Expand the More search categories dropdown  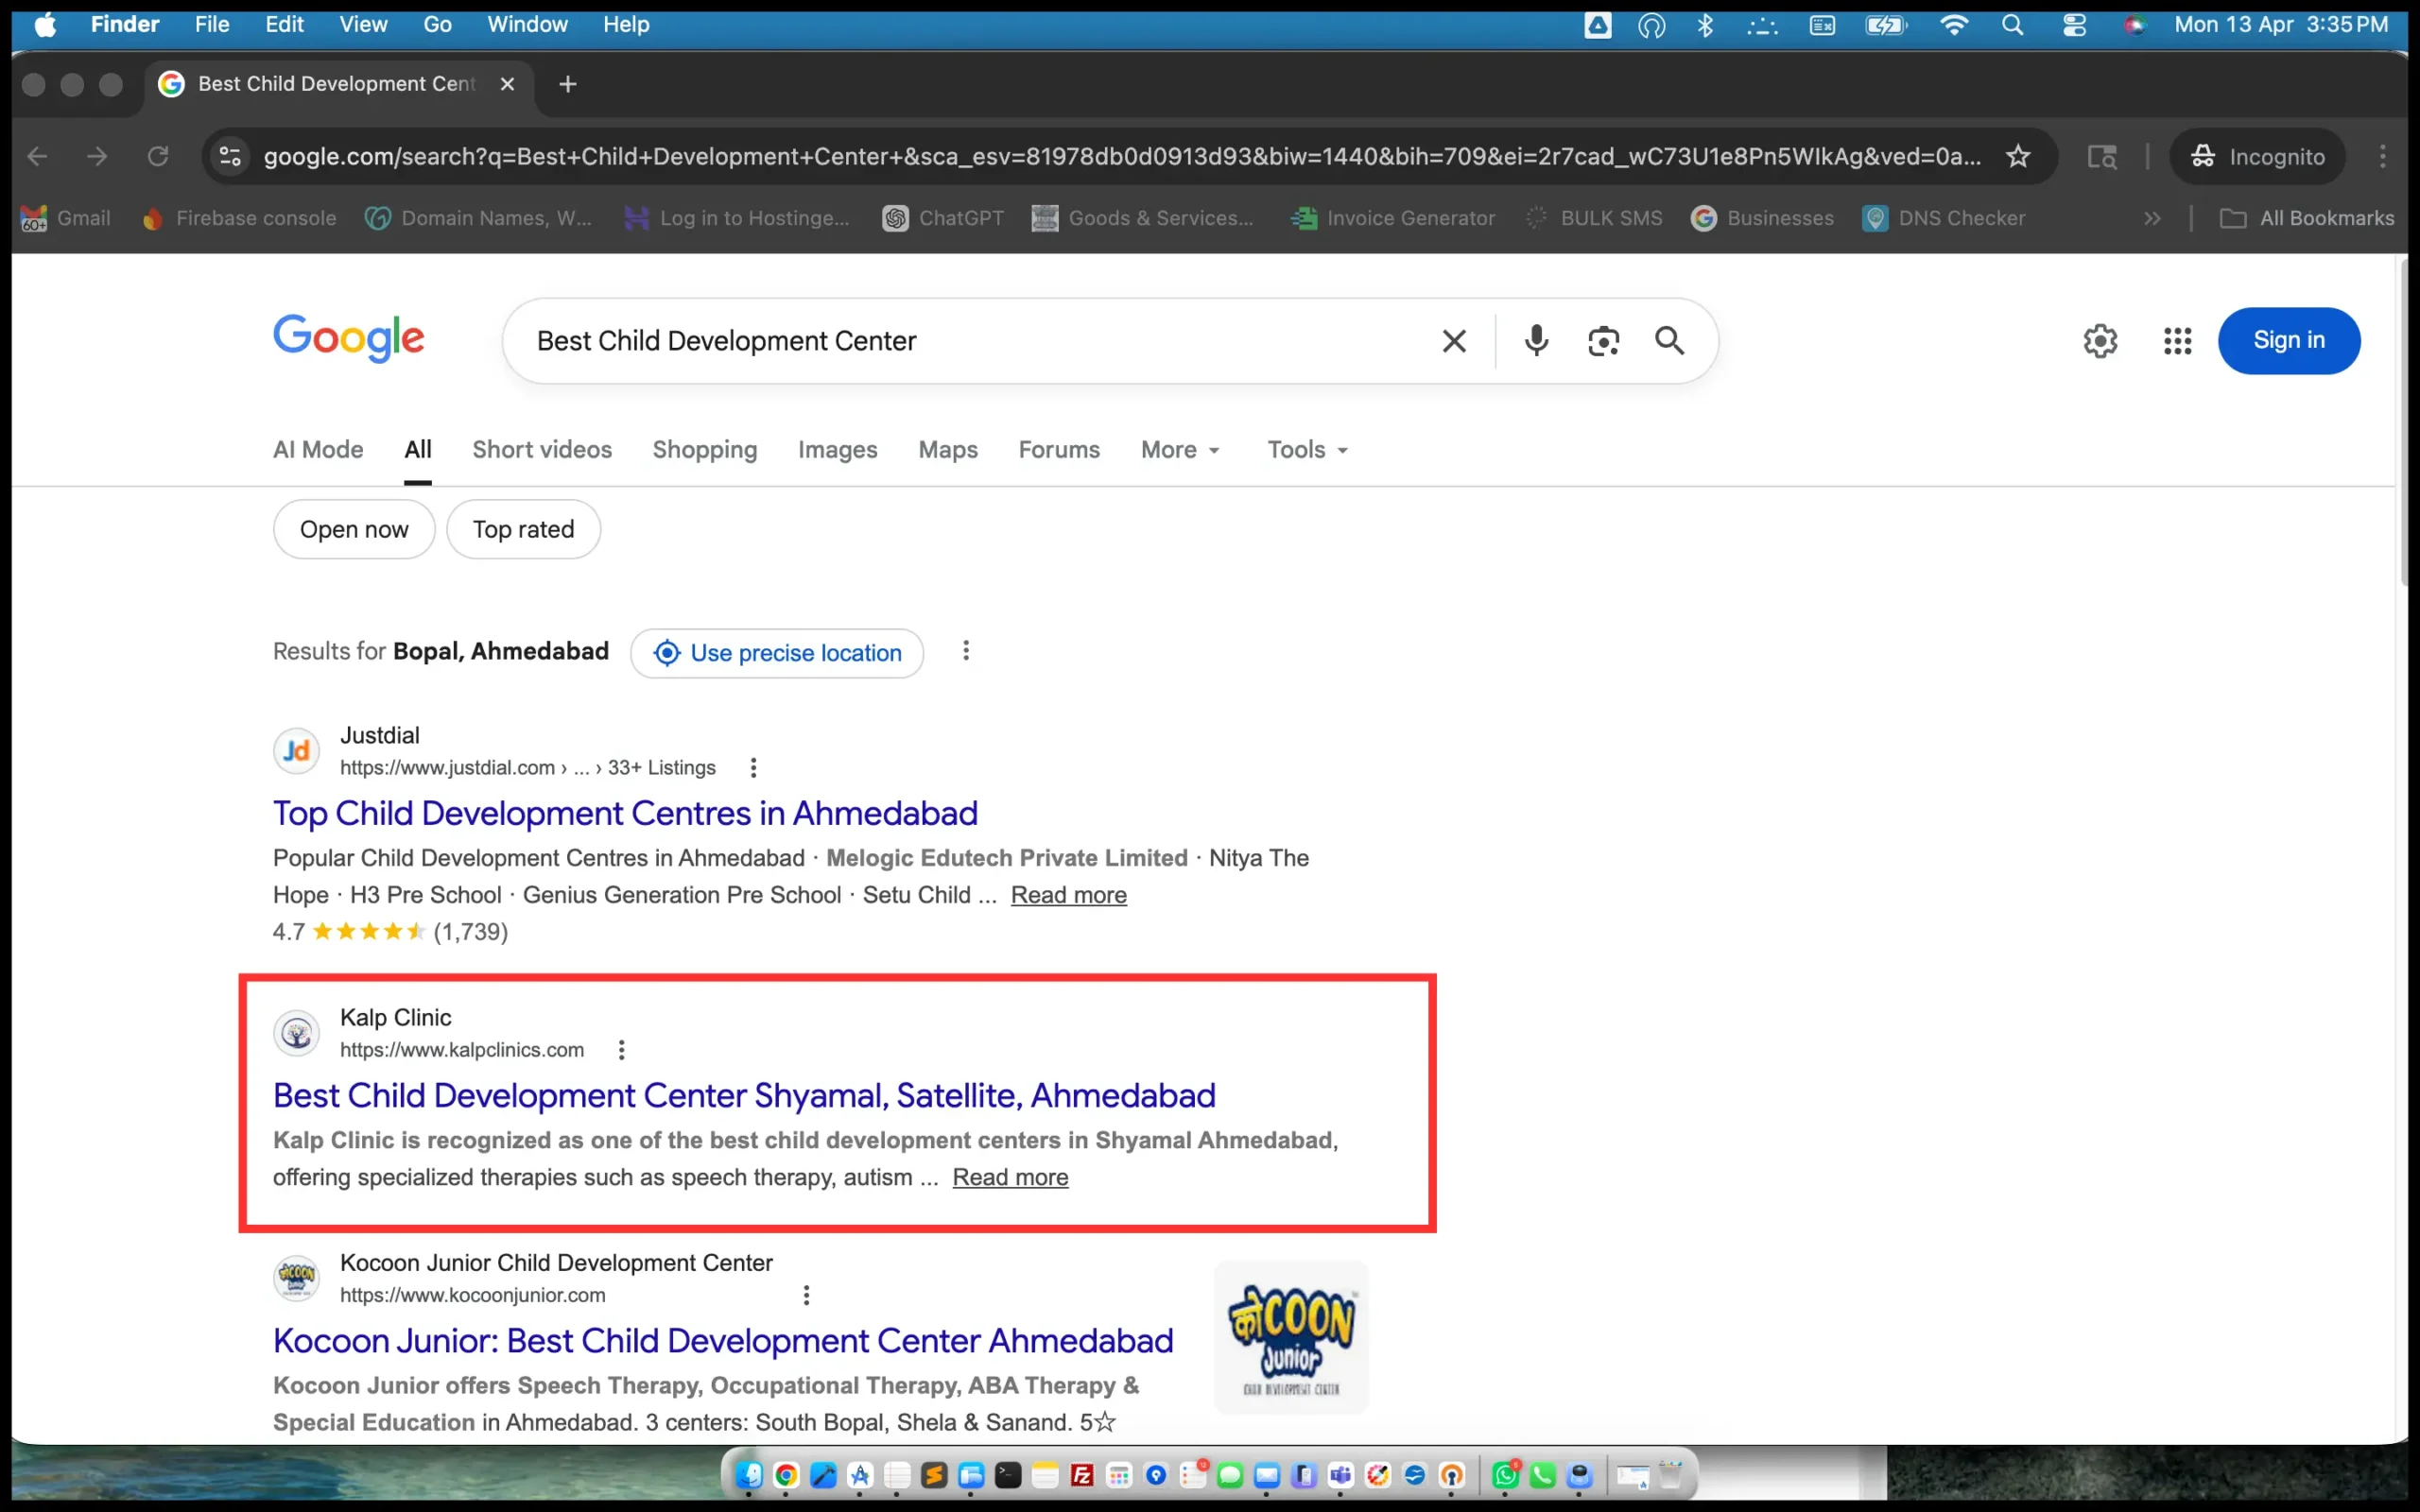pos(1180,450)
